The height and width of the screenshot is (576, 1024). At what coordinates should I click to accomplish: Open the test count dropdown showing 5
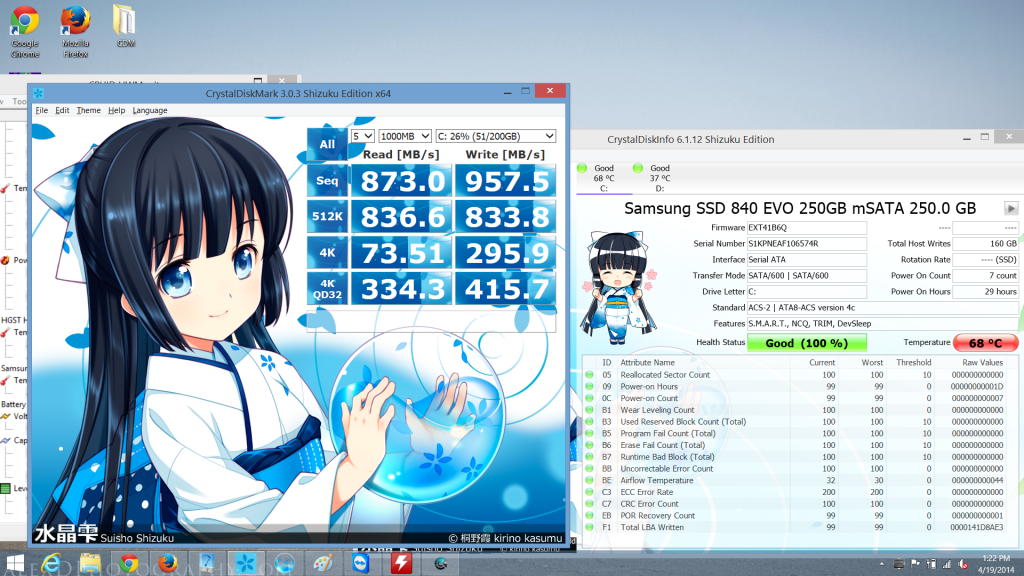click(362, 136)
